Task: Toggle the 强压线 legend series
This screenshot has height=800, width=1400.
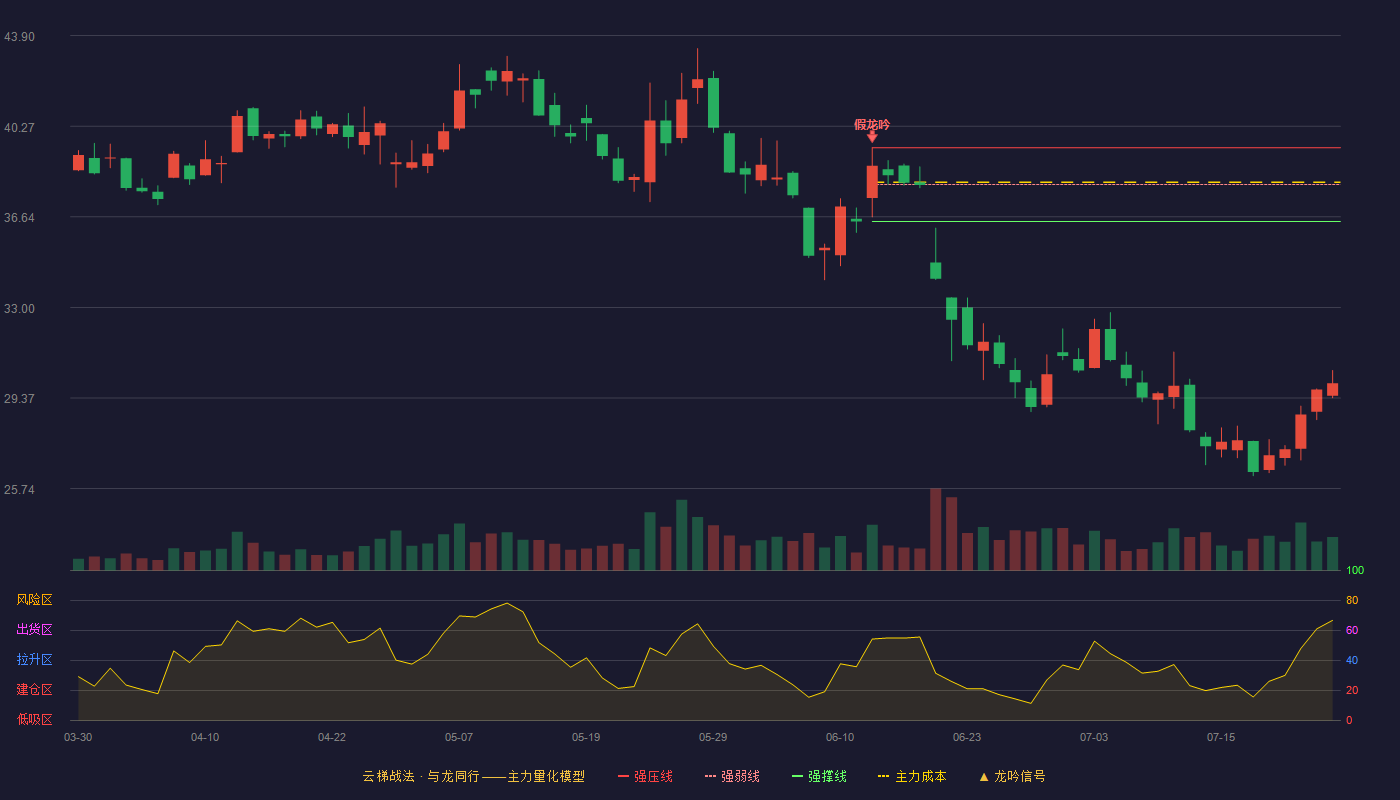Action: (645, 776)
